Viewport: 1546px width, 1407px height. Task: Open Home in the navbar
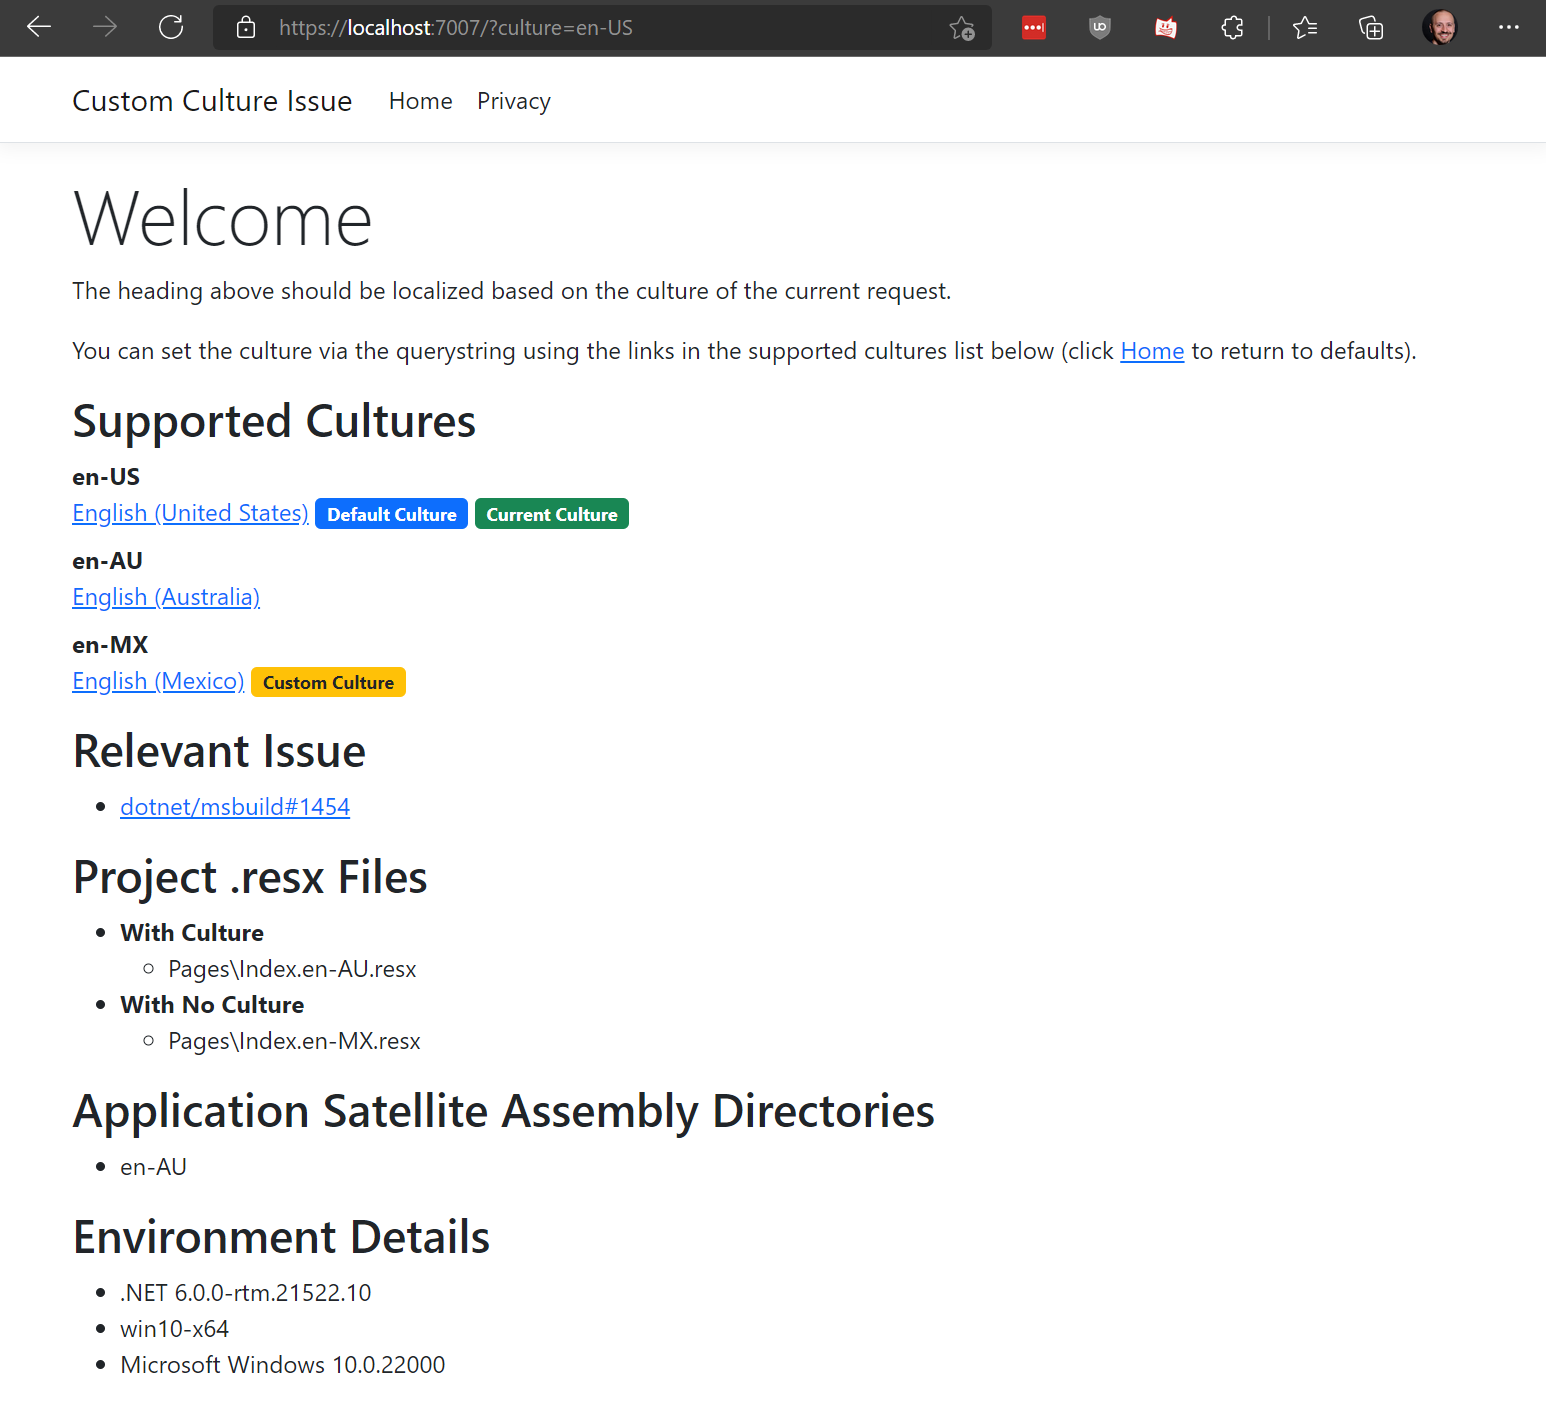(421, 101)
